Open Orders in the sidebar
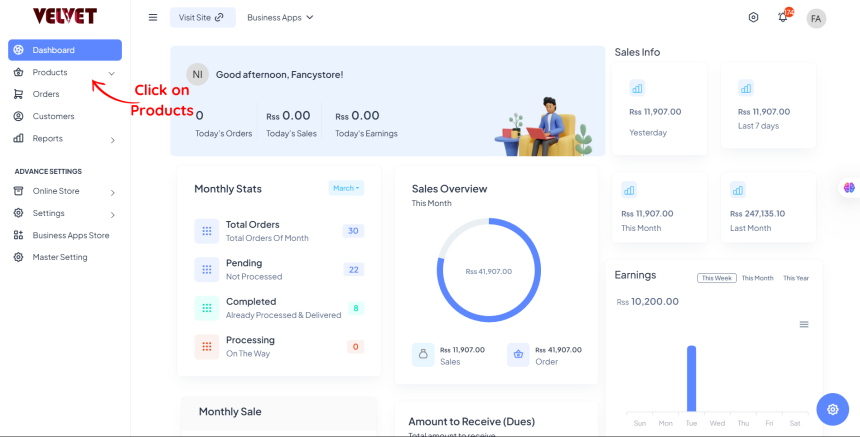Screen dimensions: 860x437 click(46, 94)
